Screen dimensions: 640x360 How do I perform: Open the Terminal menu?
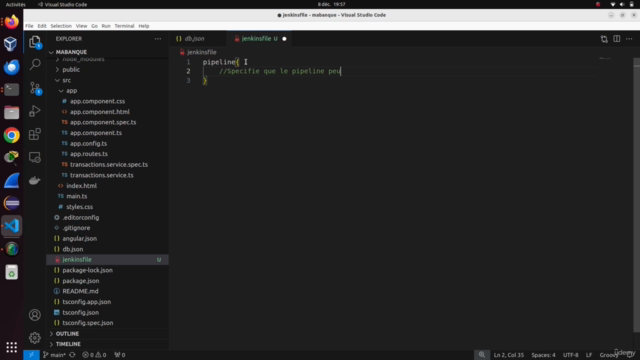pos(124,26)
